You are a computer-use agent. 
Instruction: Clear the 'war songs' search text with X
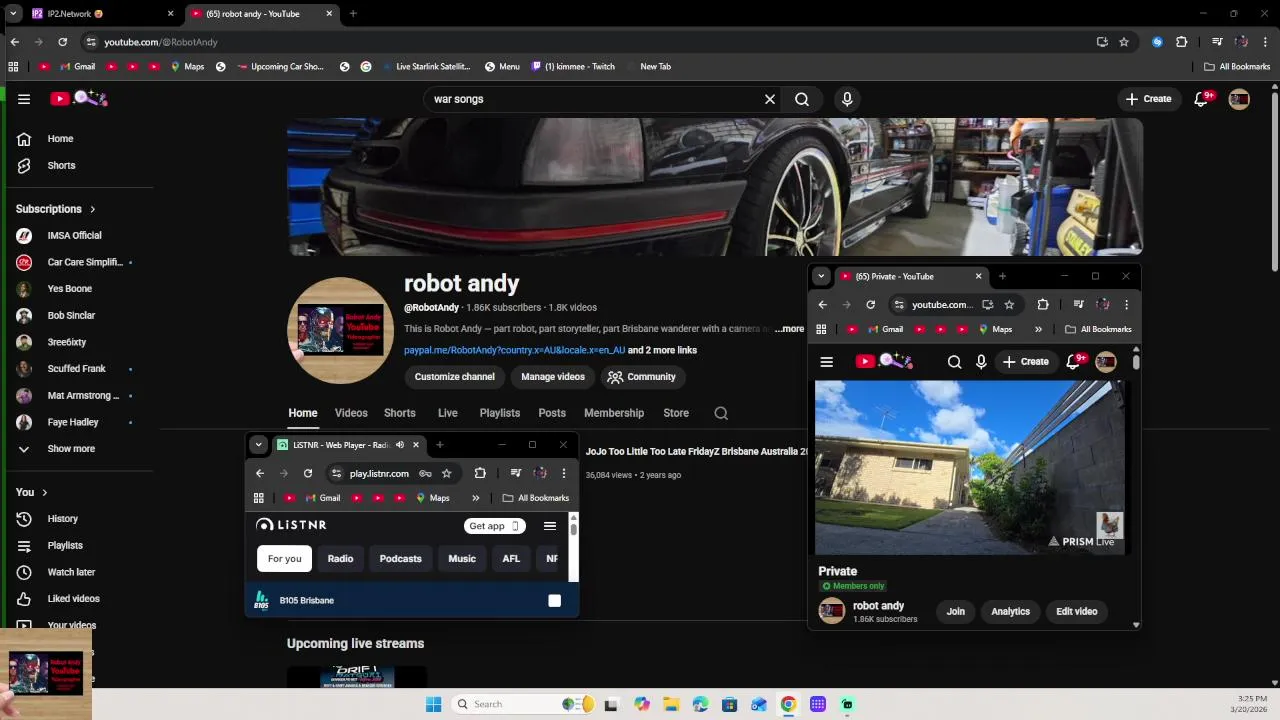pos(770,99)
